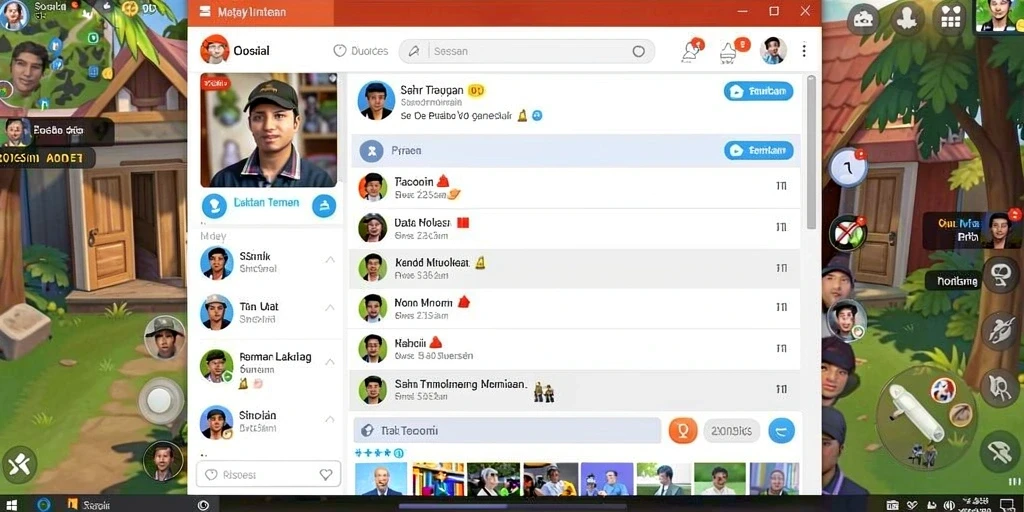Click the orange trophy button

tap(683, 430)
